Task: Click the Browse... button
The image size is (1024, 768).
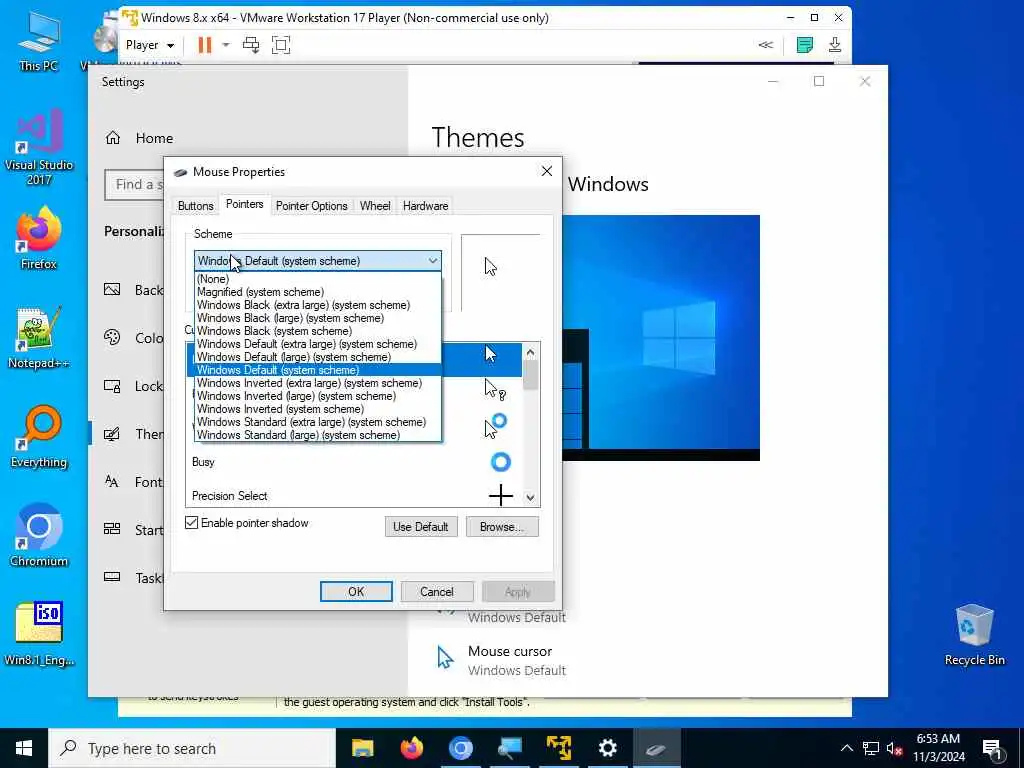Action: [x=502, y=526]
